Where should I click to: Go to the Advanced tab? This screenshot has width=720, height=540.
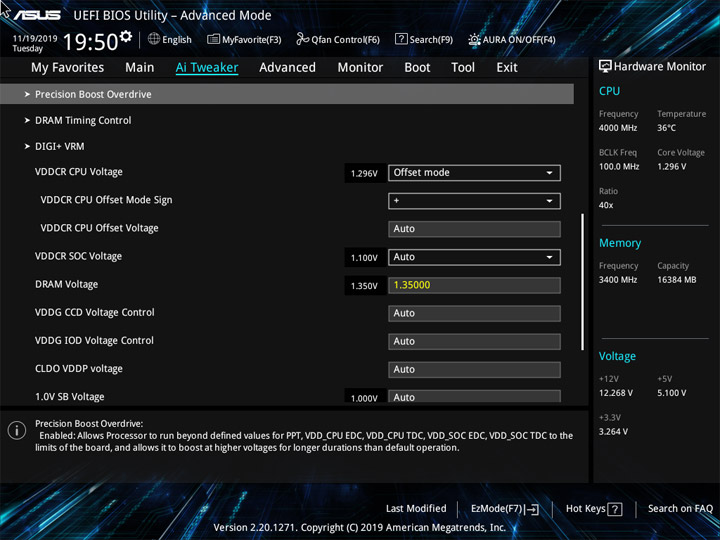pyautogui.click(x=287, y=68)
